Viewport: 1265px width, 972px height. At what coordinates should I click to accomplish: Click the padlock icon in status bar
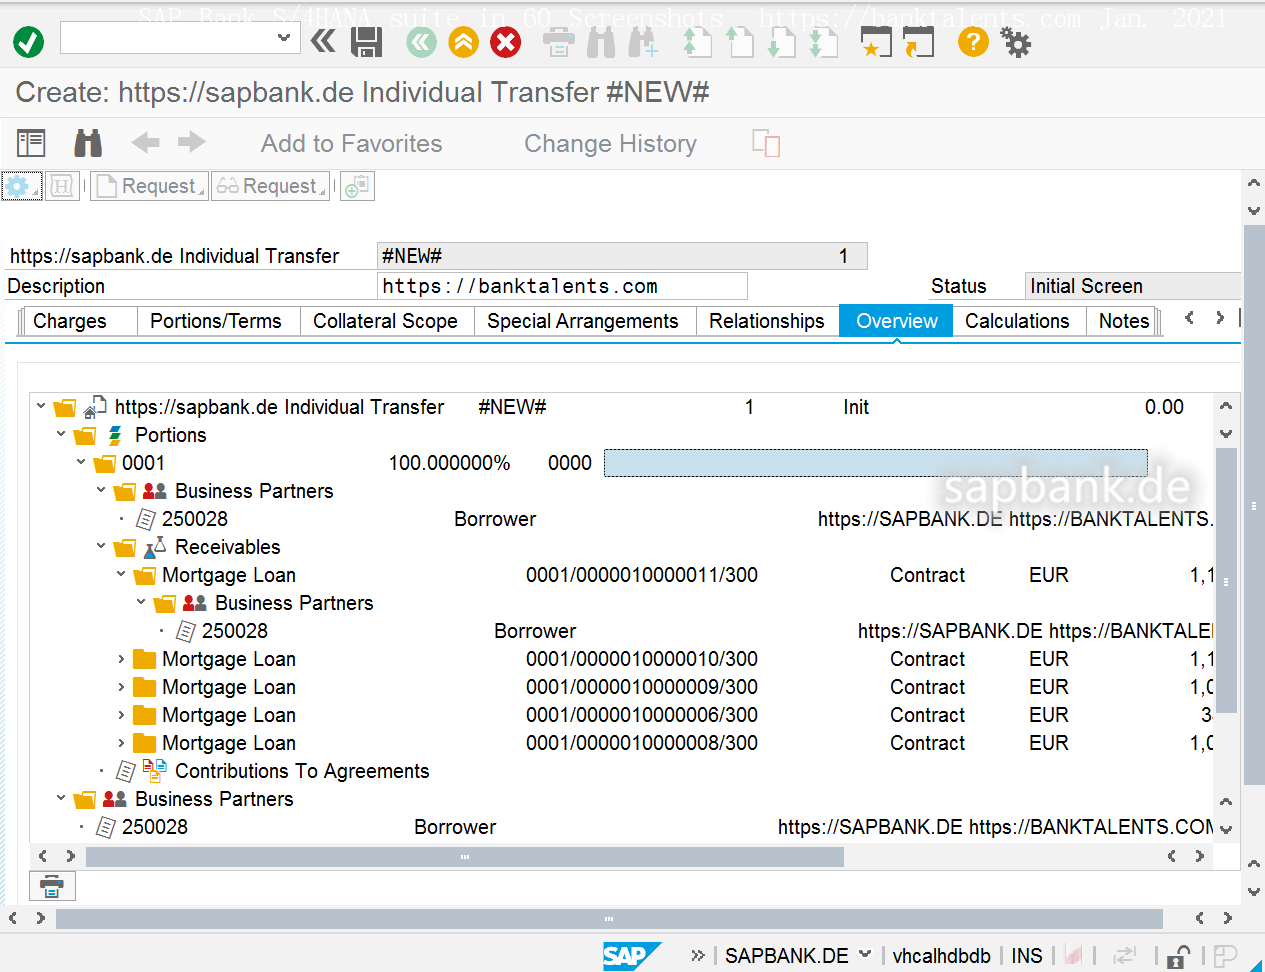pyautogui.click(x=1178, y=956)
